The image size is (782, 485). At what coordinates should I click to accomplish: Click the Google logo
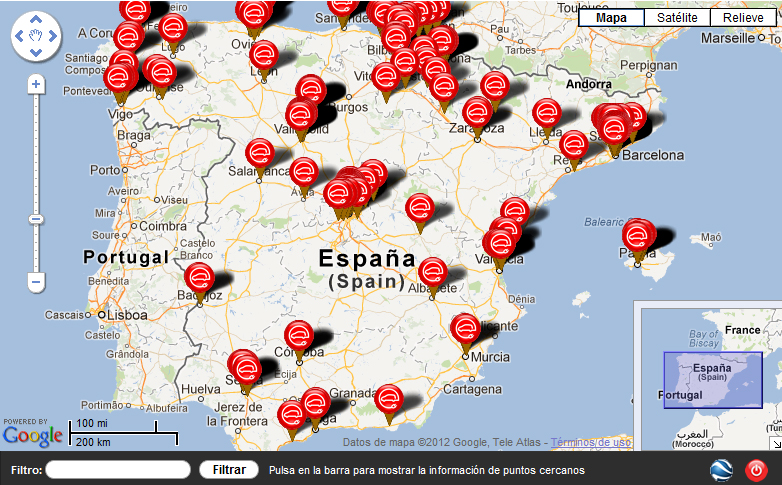32,436
